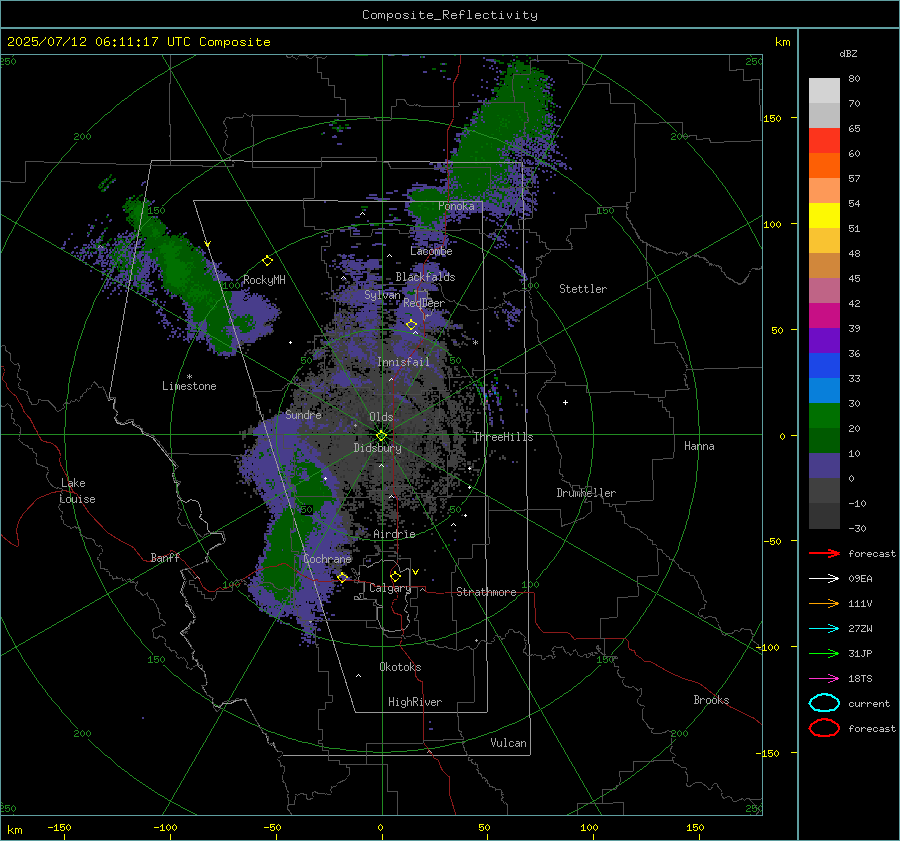Select the 39 dBZ magenta color swatch
This screenshot has width=900, height=841.
tap(824, 316)
